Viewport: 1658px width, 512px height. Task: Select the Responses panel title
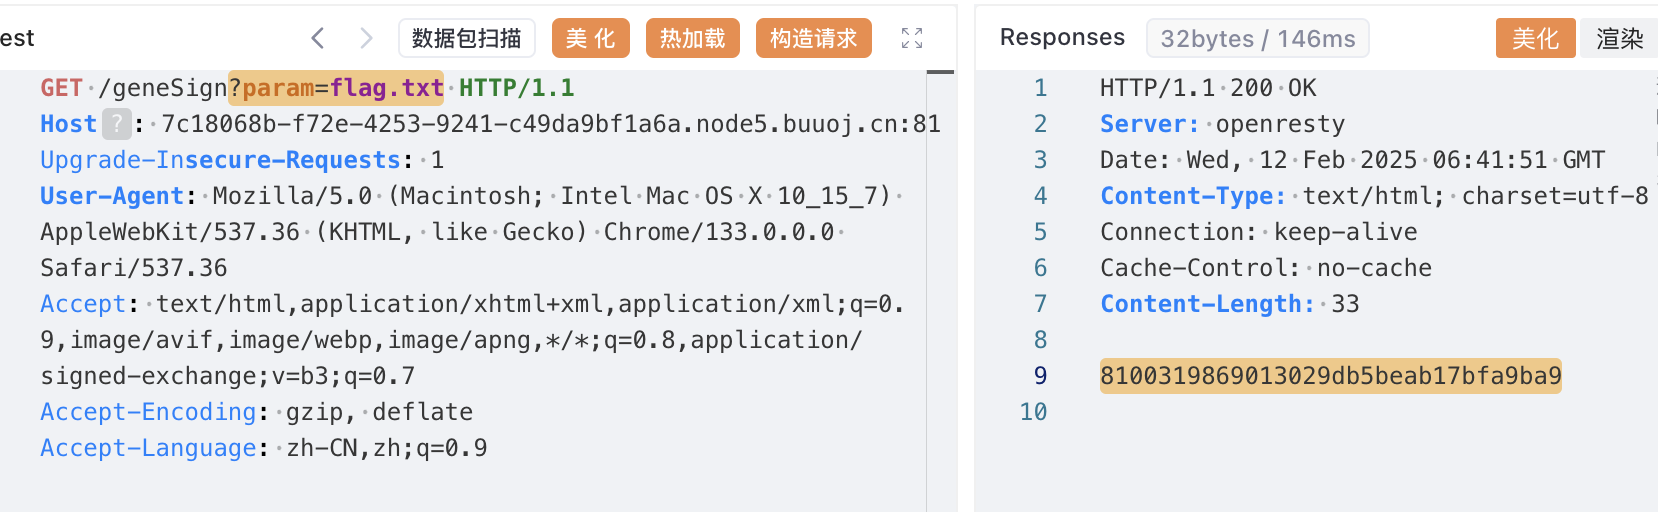pos(1062,38)
